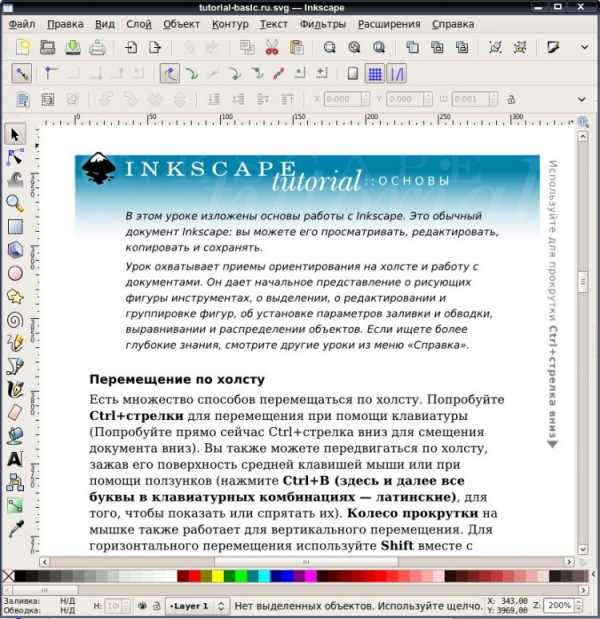Open the Текст menu
600x619 pixels.
click(x=274, y=24)
